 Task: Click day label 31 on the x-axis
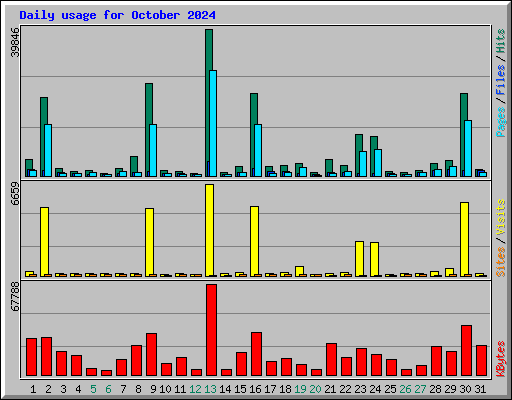480,389
